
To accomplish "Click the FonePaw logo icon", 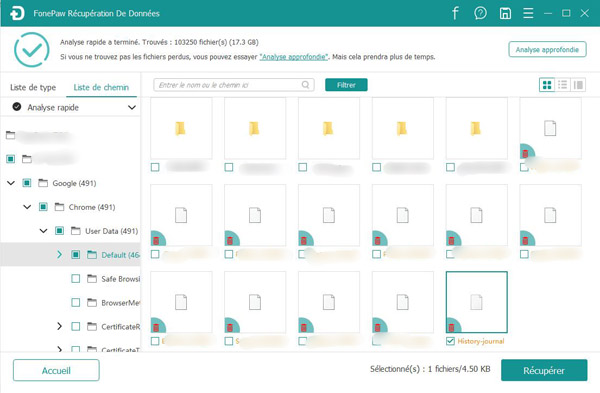I will coord(17,13).
